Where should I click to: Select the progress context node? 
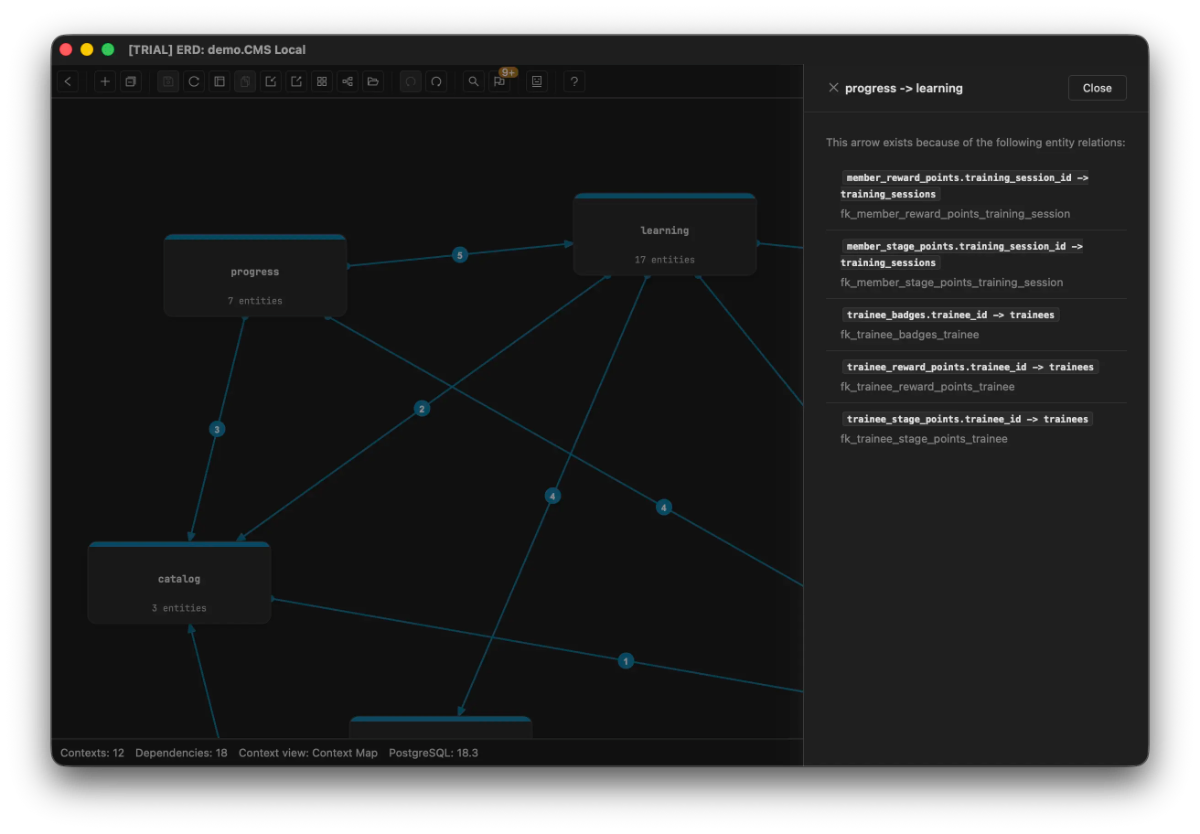[x=255, y=276]
